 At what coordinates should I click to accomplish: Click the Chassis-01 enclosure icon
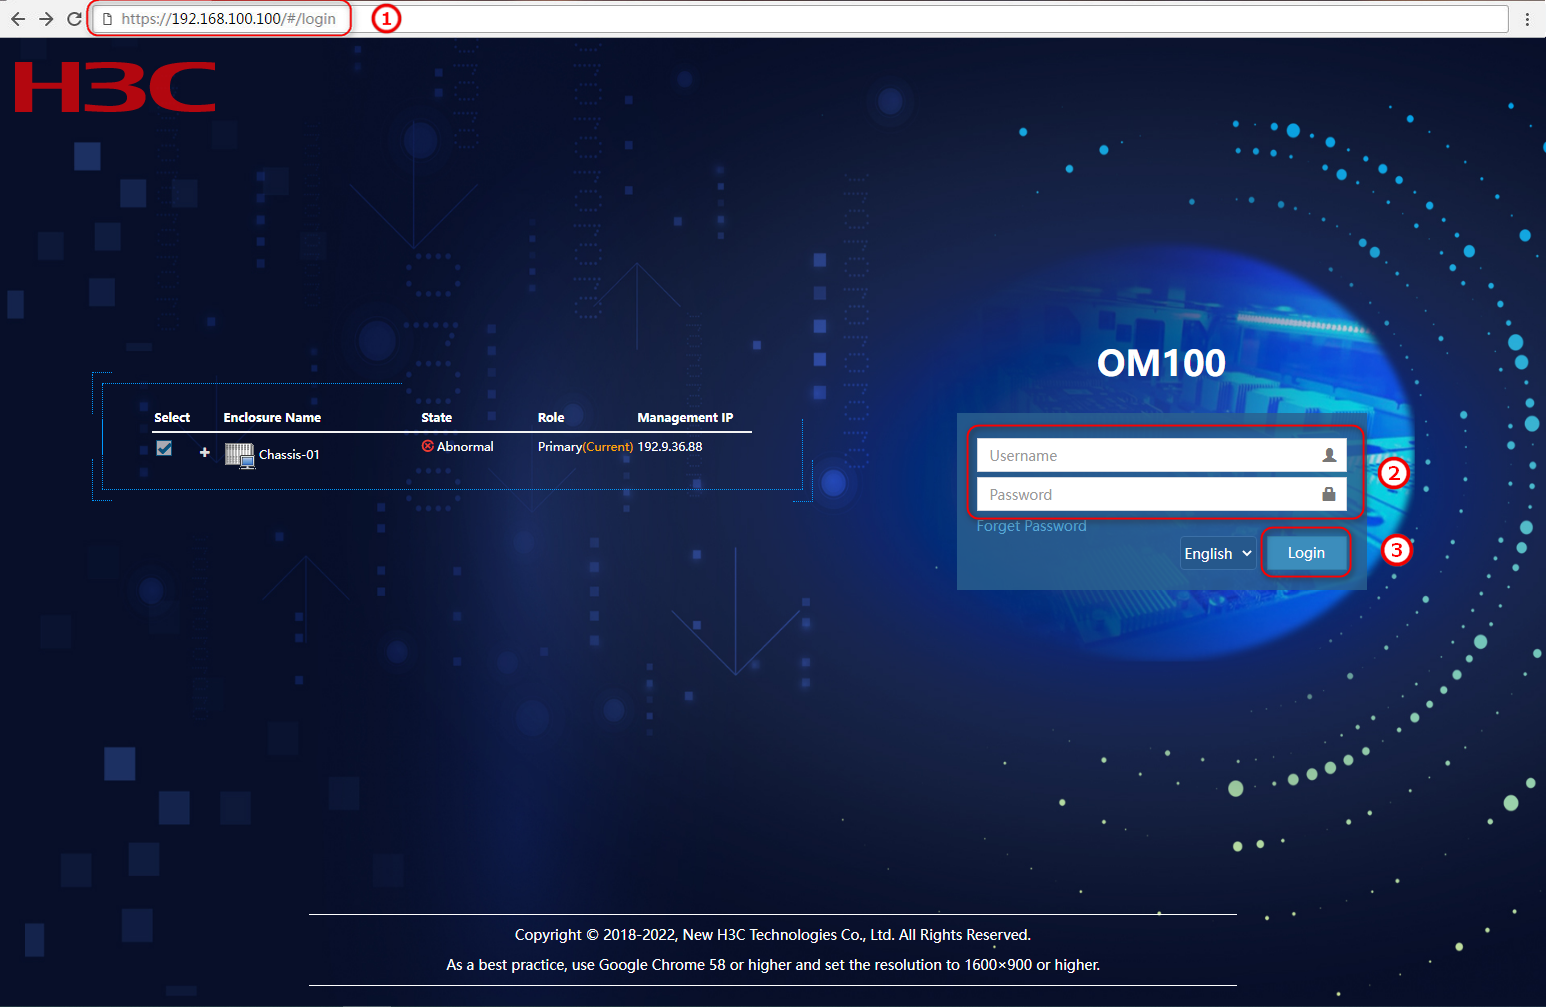click(x=239, y=455)
